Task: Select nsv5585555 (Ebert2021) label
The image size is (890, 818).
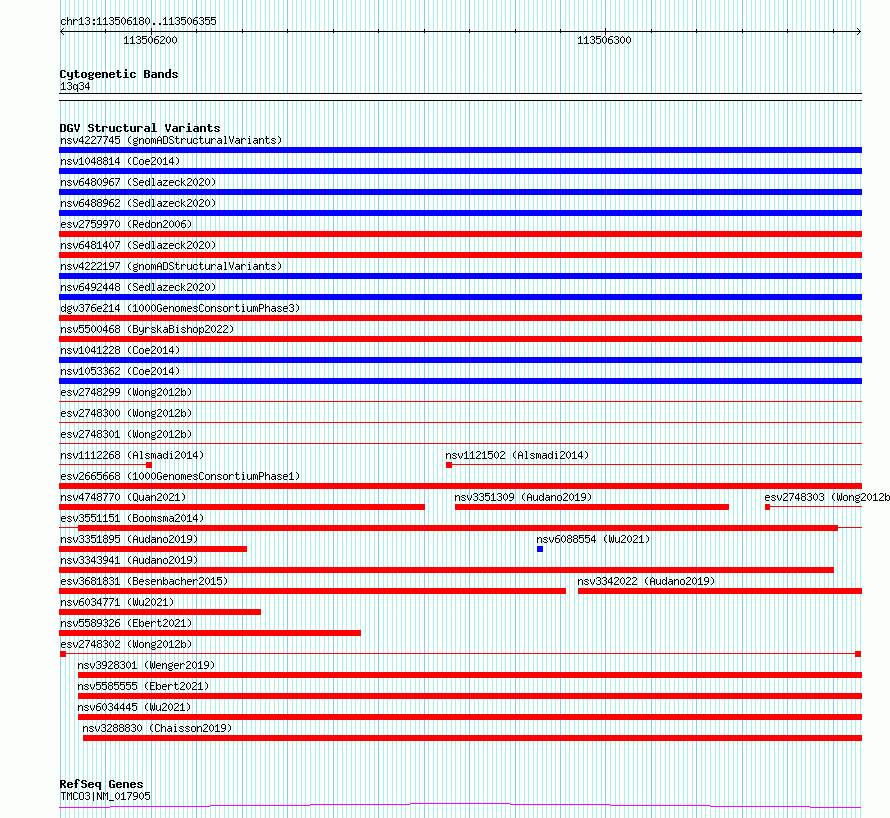Action: pos(143,686)
